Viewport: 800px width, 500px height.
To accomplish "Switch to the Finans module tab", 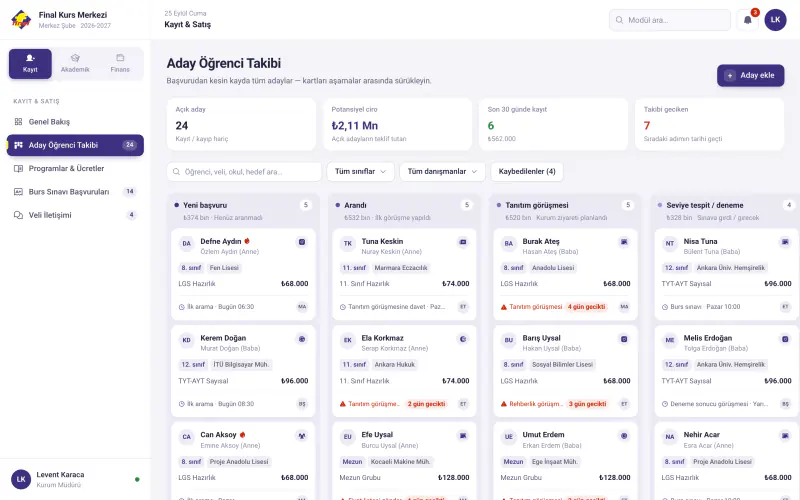I will [x=120, y=64].
